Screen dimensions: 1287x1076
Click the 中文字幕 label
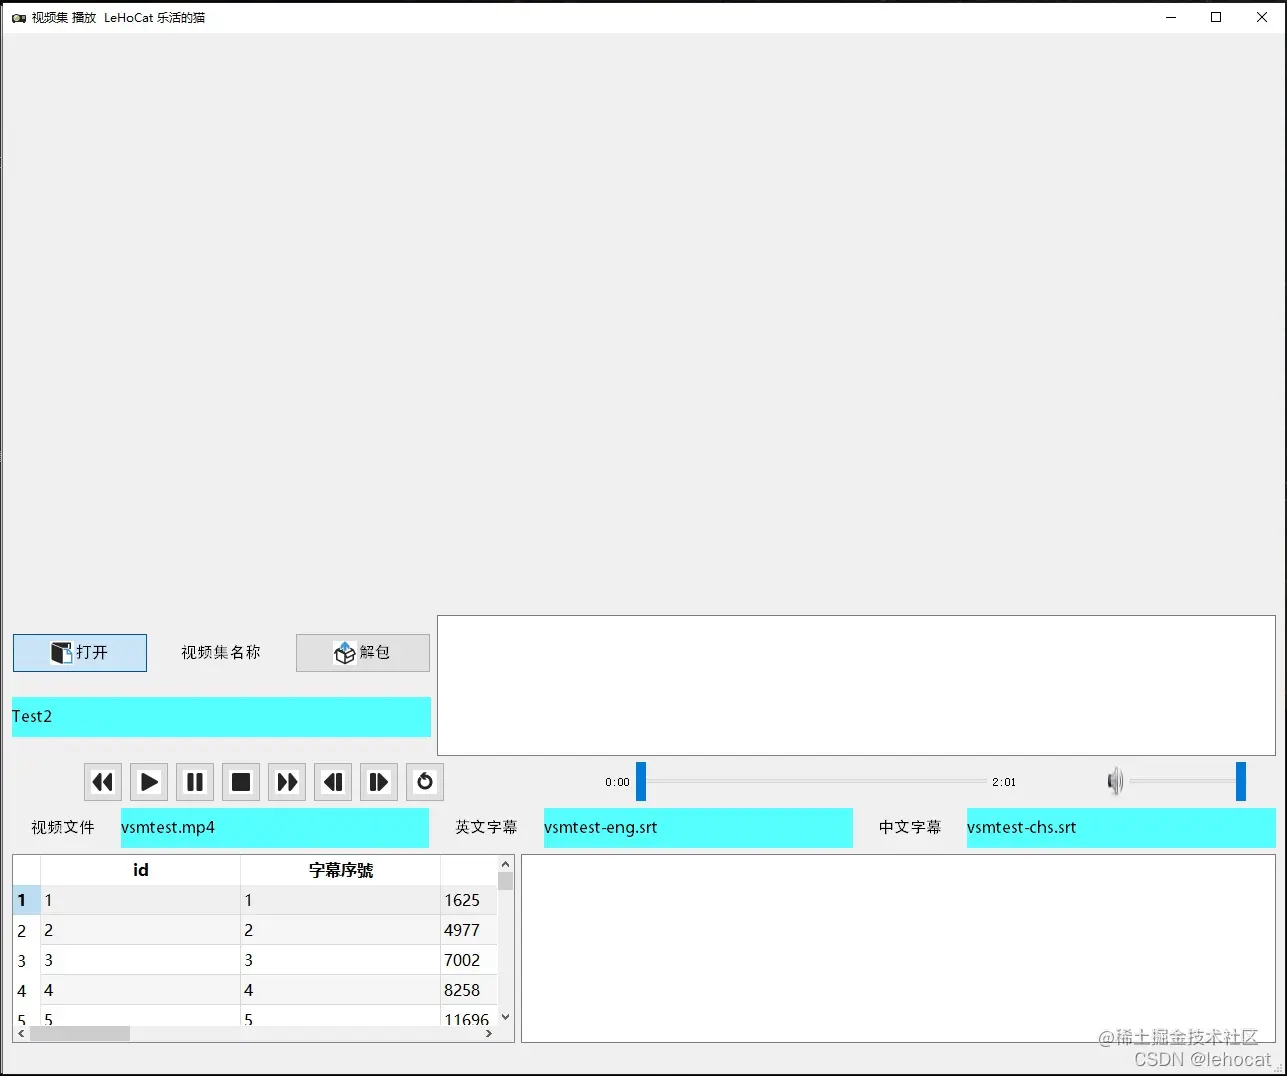tap(910, 828)
